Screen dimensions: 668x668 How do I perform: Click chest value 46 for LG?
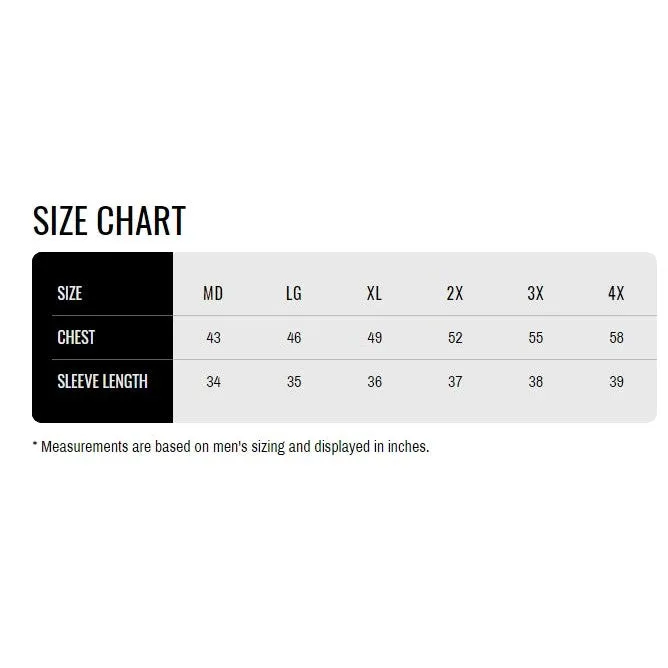coord(294,337)
